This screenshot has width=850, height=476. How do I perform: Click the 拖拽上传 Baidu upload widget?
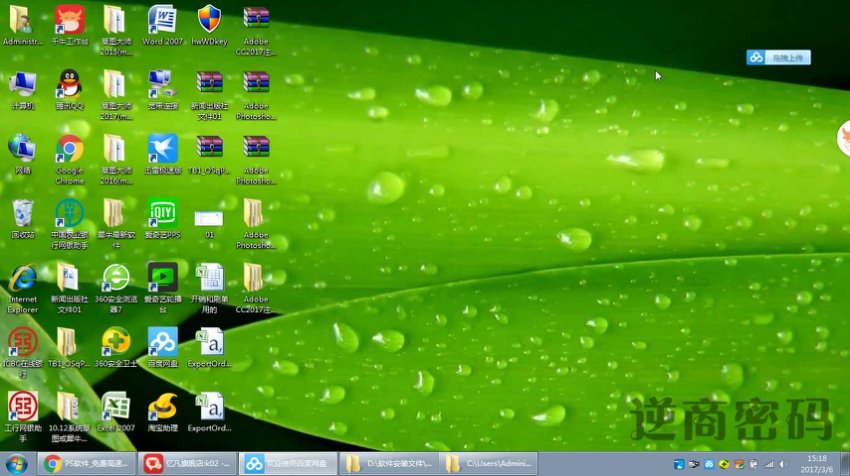click(x=778, y=57)
